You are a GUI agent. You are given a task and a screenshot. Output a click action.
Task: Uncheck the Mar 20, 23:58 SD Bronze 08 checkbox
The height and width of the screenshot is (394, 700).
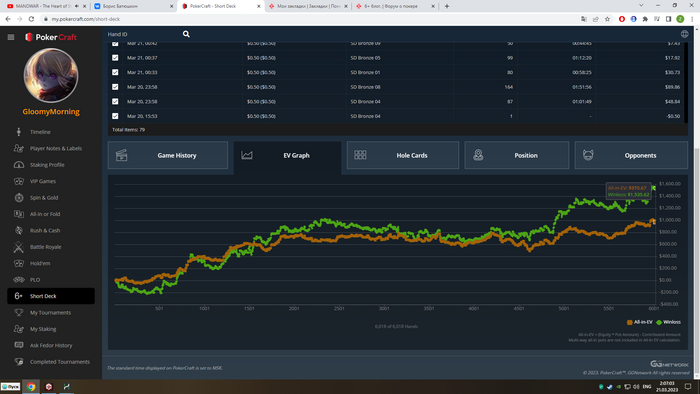(115, 87)
